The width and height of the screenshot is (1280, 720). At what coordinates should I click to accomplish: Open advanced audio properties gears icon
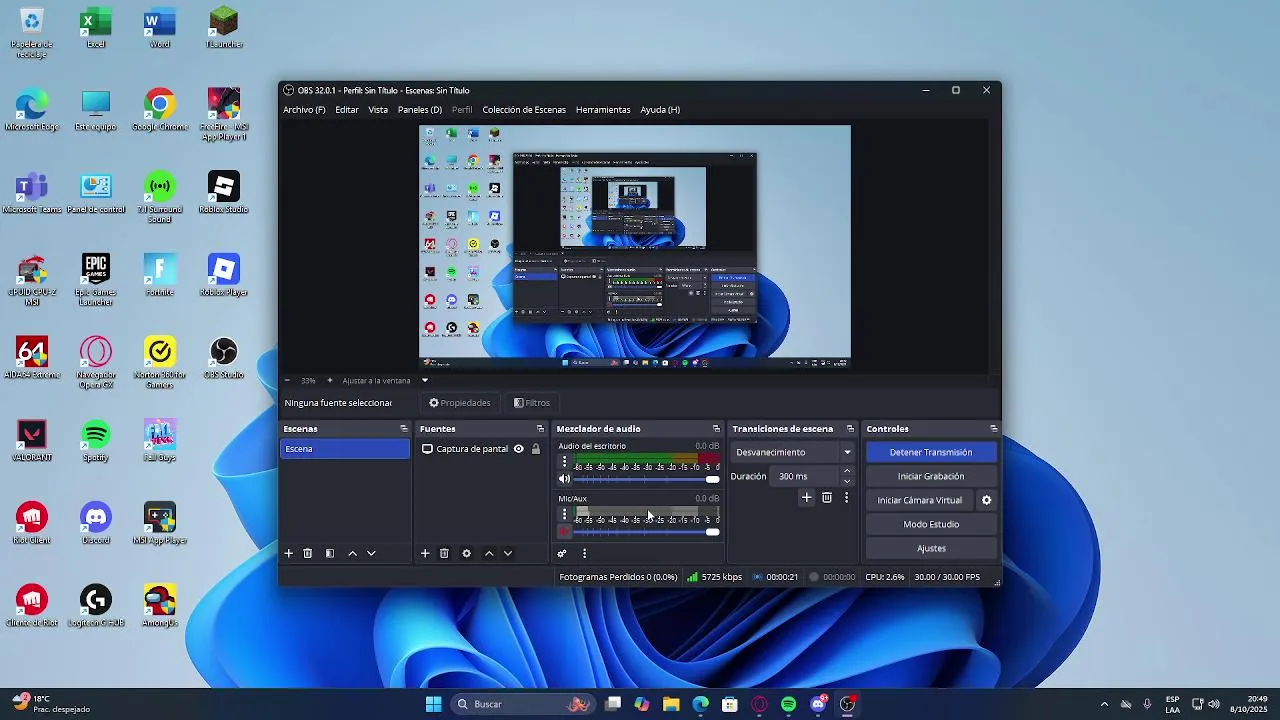pos(562,553)
